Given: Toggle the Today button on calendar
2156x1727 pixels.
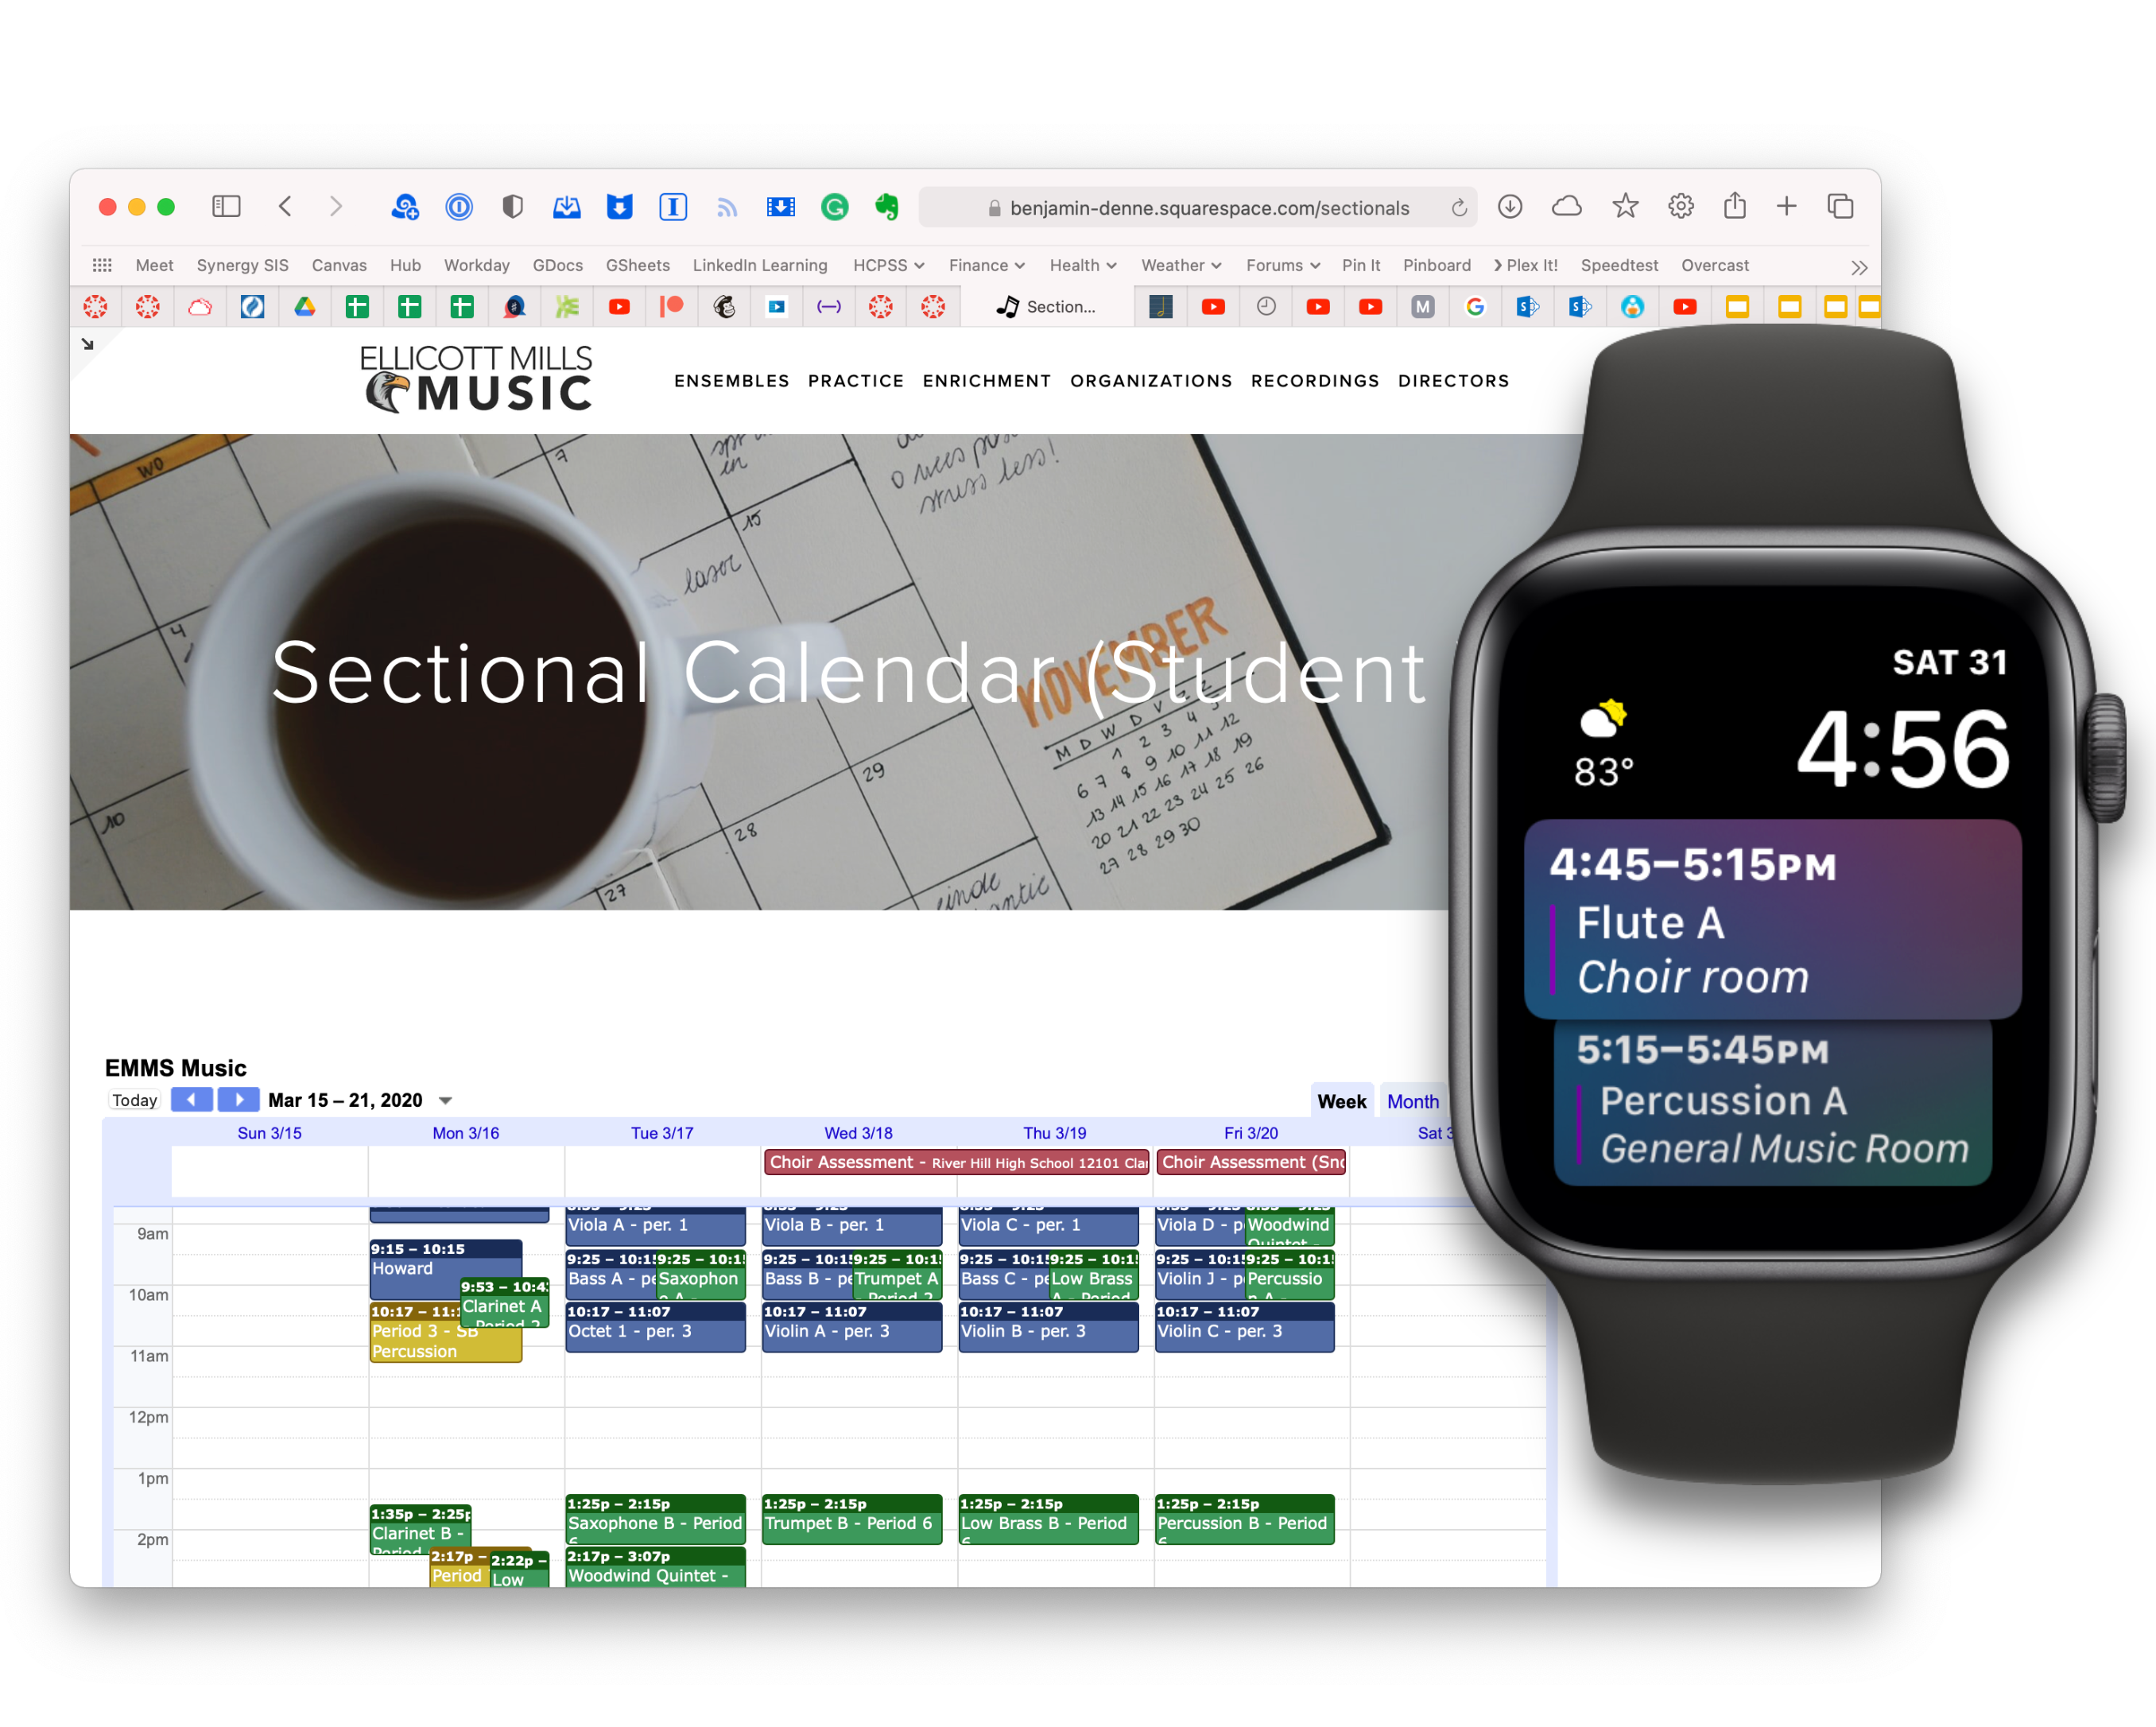Looking at the screenshot, I should 139,1098.
